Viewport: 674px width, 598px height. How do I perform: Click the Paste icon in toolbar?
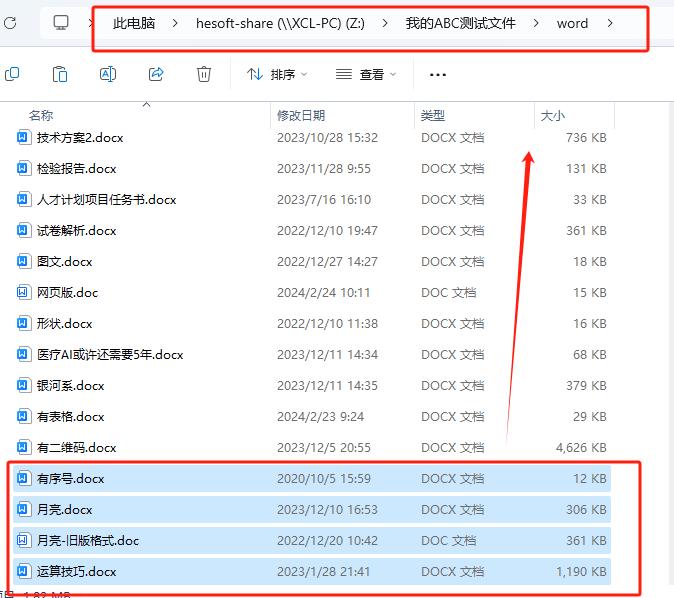tap(60, 74)
